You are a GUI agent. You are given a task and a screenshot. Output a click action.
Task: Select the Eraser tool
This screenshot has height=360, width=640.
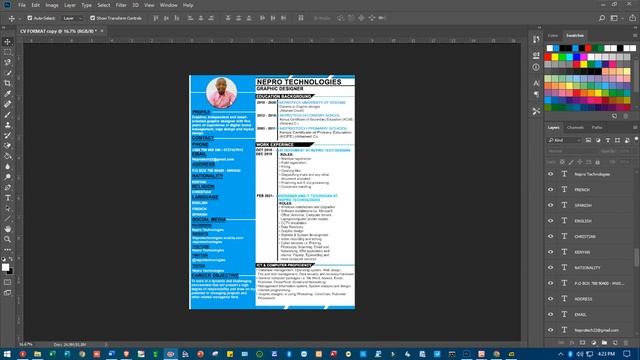(7, 146)
